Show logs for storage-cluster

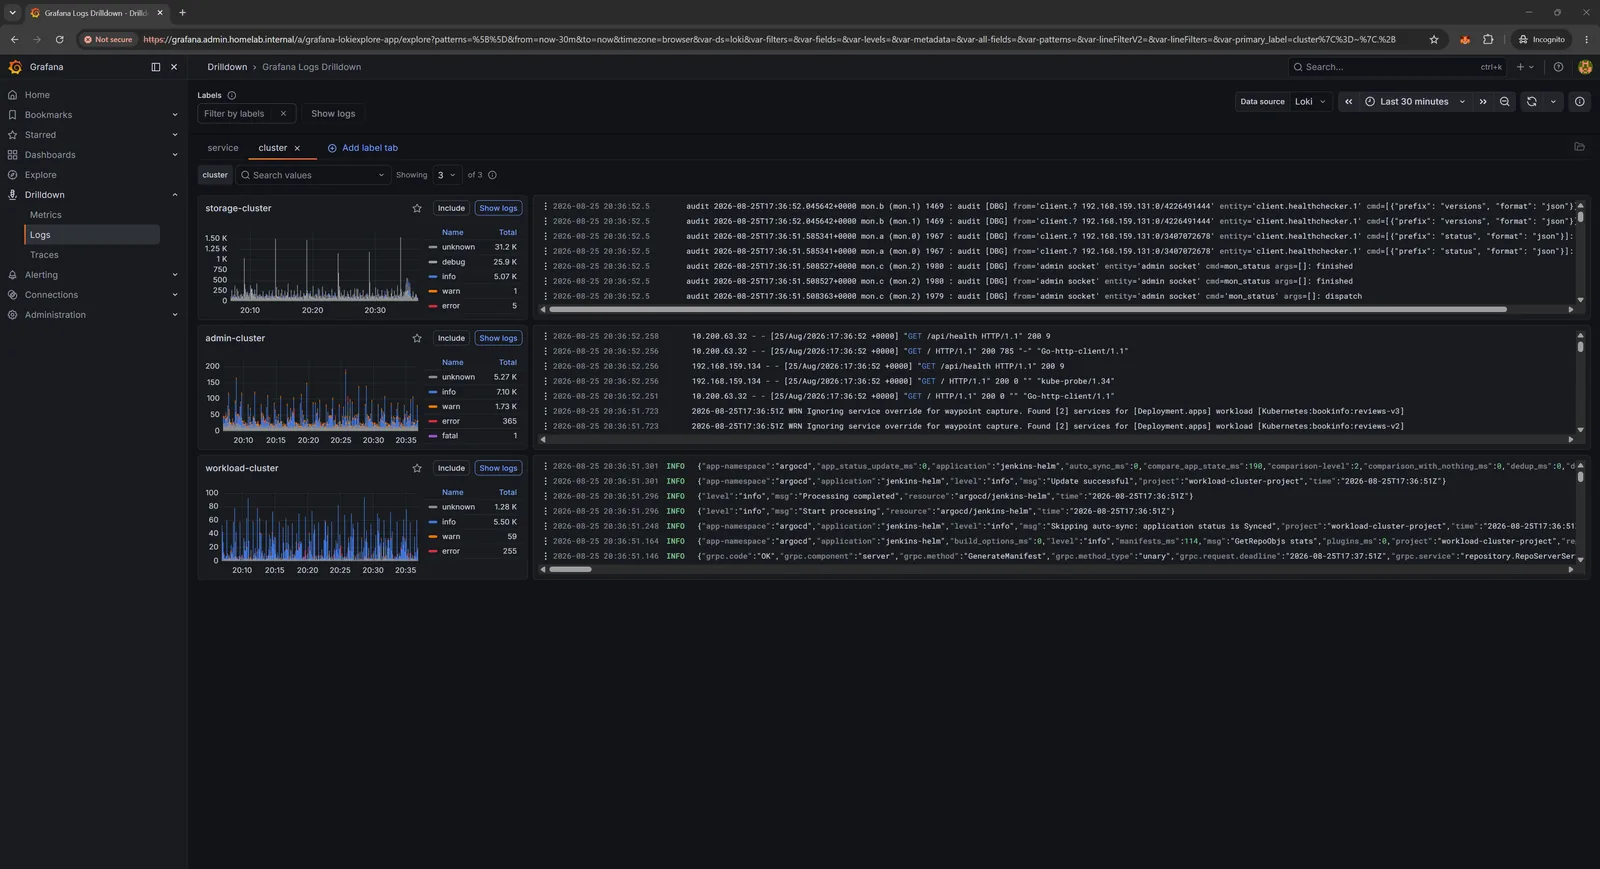[498, 208]
